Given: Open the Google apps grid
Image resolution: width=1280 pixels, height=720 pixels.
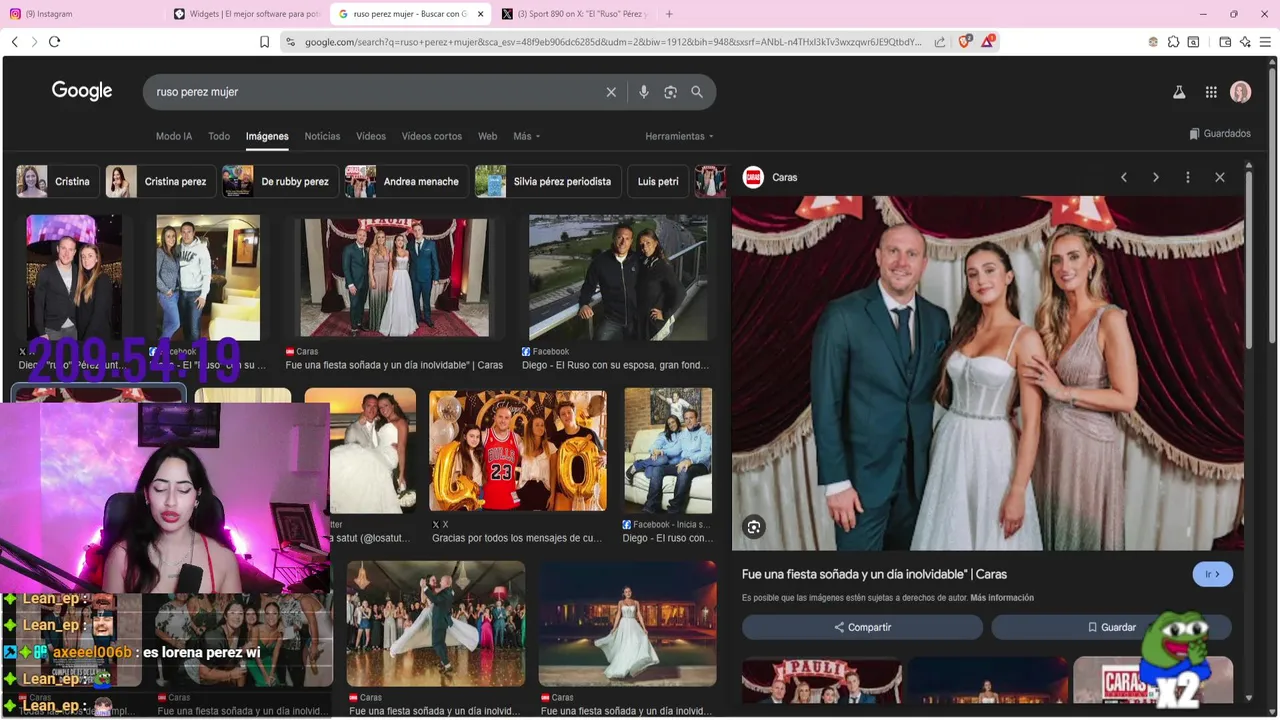Looking at the screenshot, I should 1211,92.
